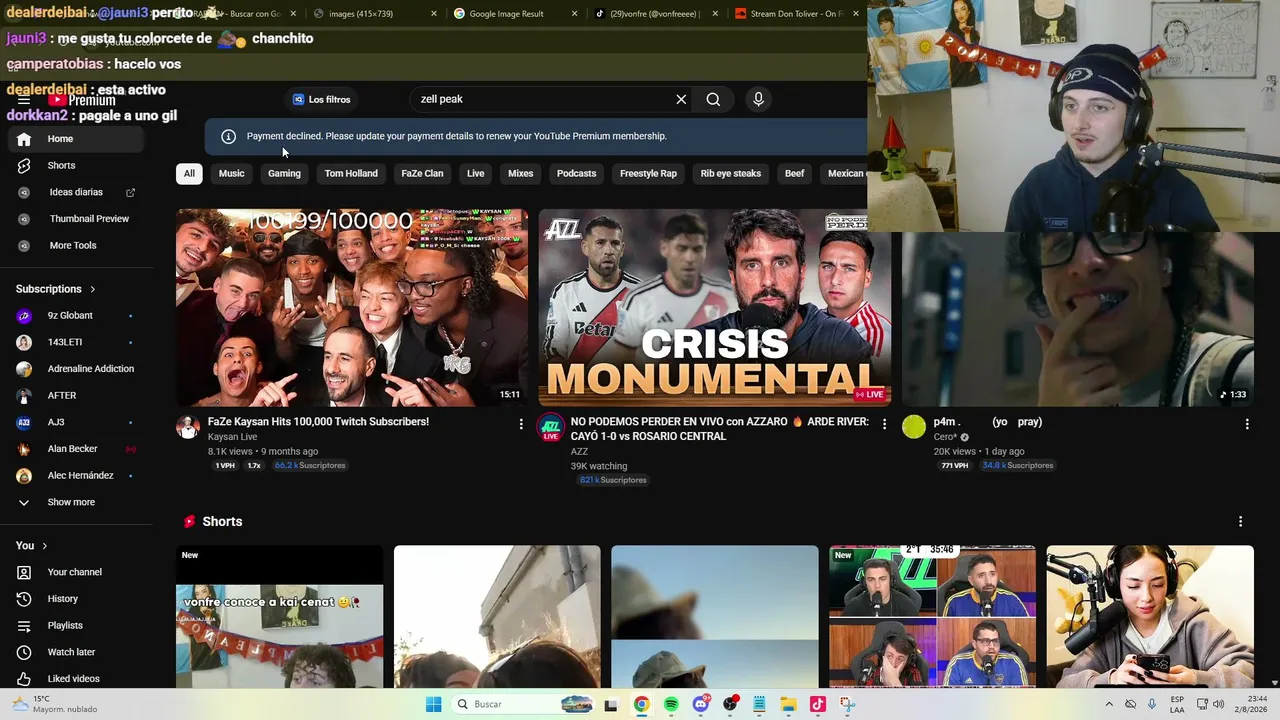Open Shorts section options menu
The width and height of the screenshot is (1280, 720).
pos(1240,521)
